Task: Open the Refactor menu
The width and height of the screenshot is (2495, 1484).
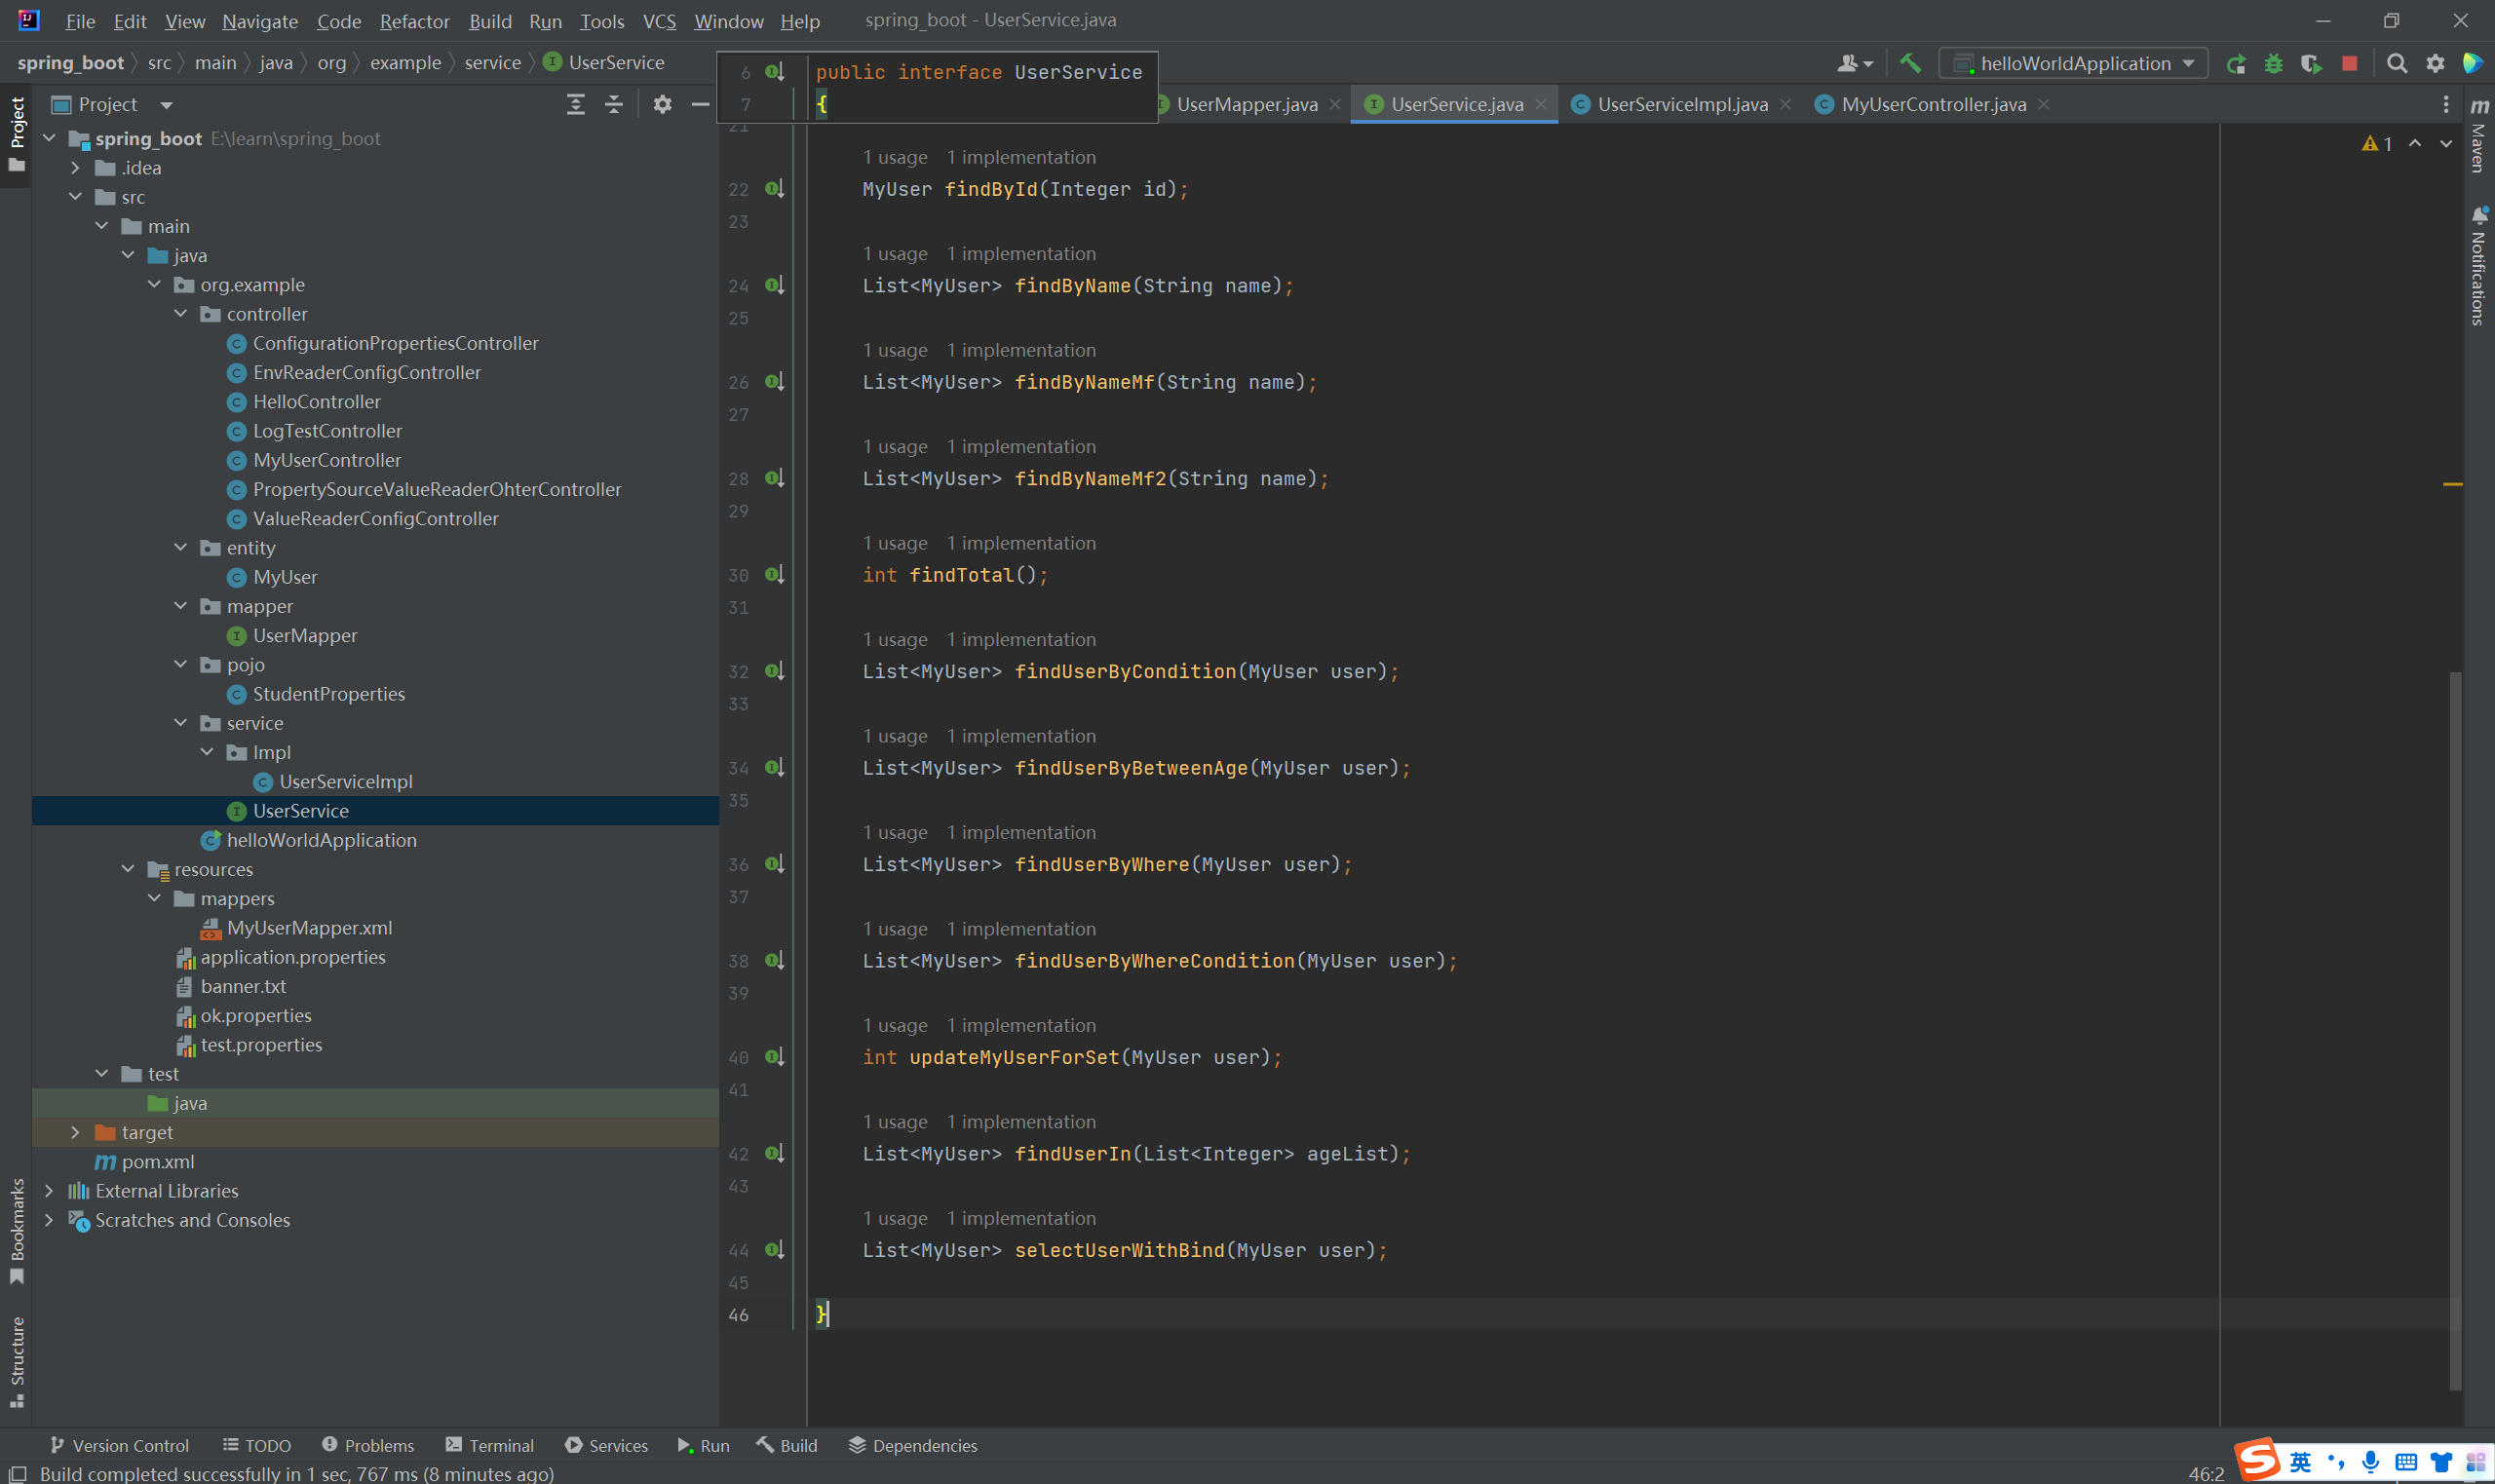Action: [414, 21]
